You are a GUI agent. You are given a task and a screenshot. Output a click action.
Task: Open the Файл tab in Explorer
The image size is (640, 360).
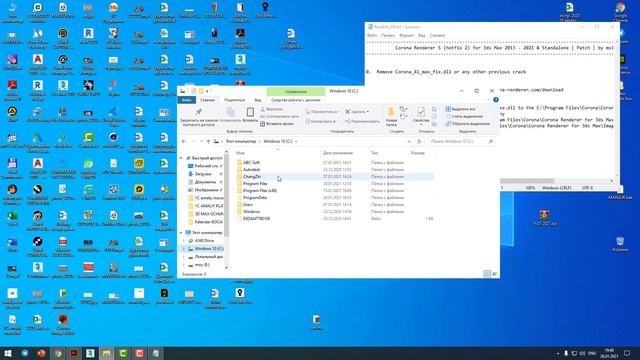[x=186, y=100]
